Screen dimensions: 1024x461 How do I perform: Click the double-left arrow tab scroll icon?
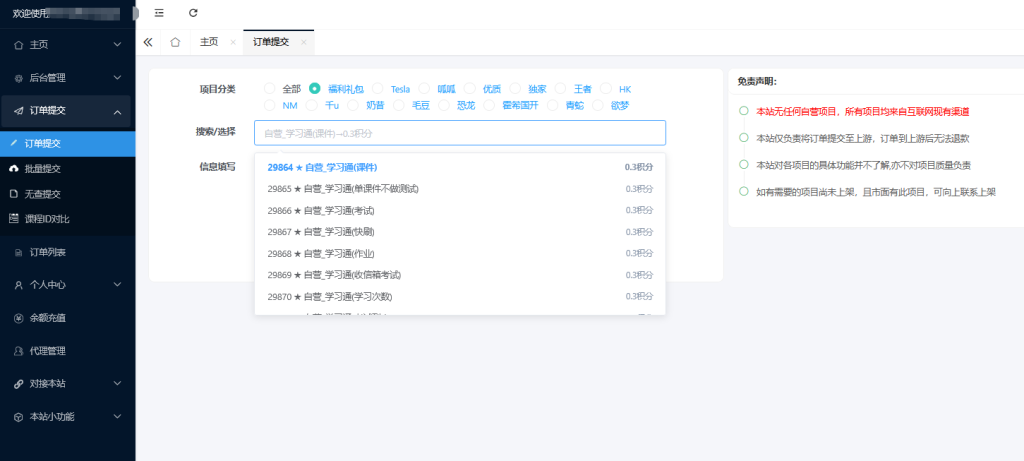pyautogui.click(x=148, y=42)
